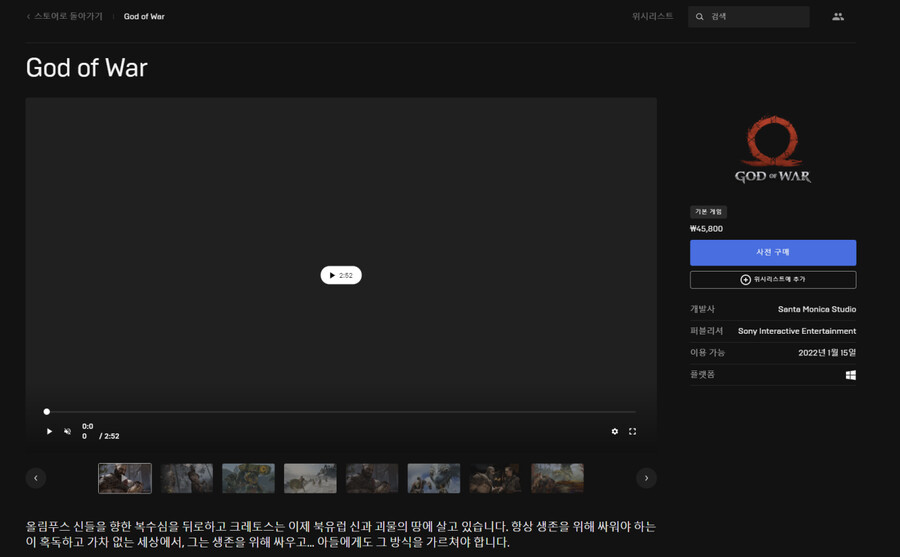
Task: Select the seventh media thumbnail
Action: 495,478
